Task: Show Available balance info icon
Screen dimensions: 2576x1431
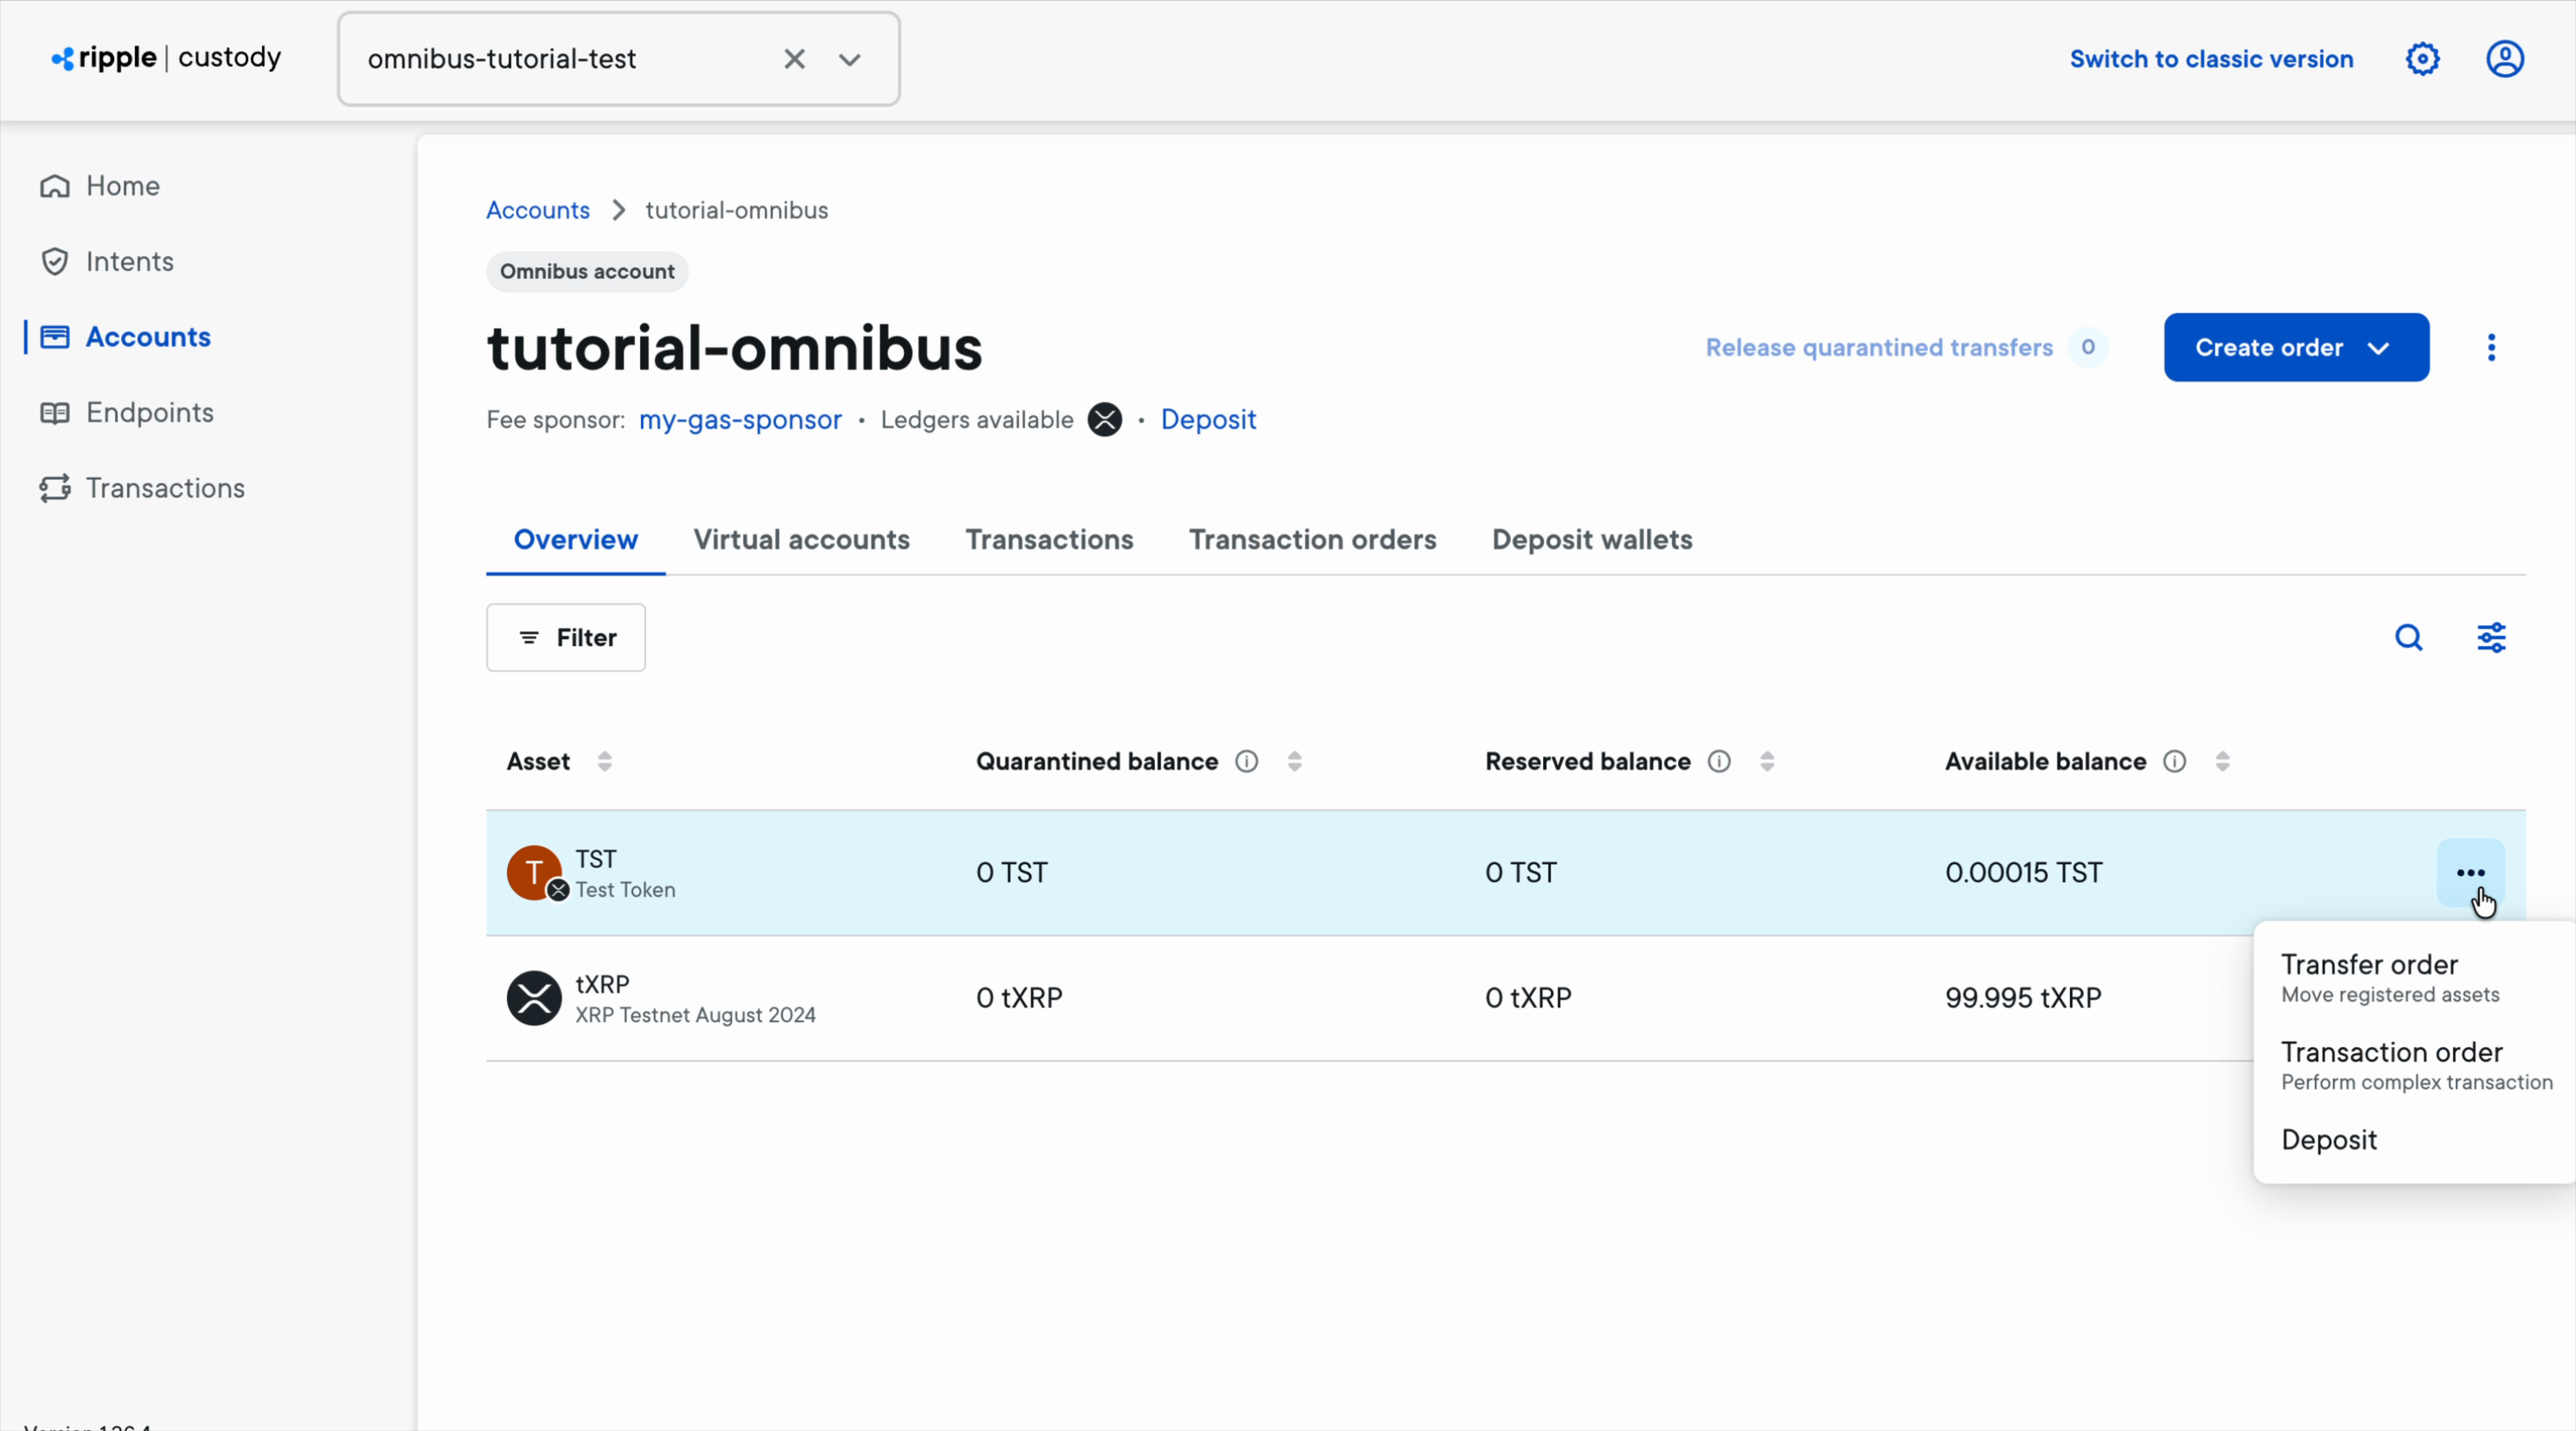Action: click(x=2174, y=761)
